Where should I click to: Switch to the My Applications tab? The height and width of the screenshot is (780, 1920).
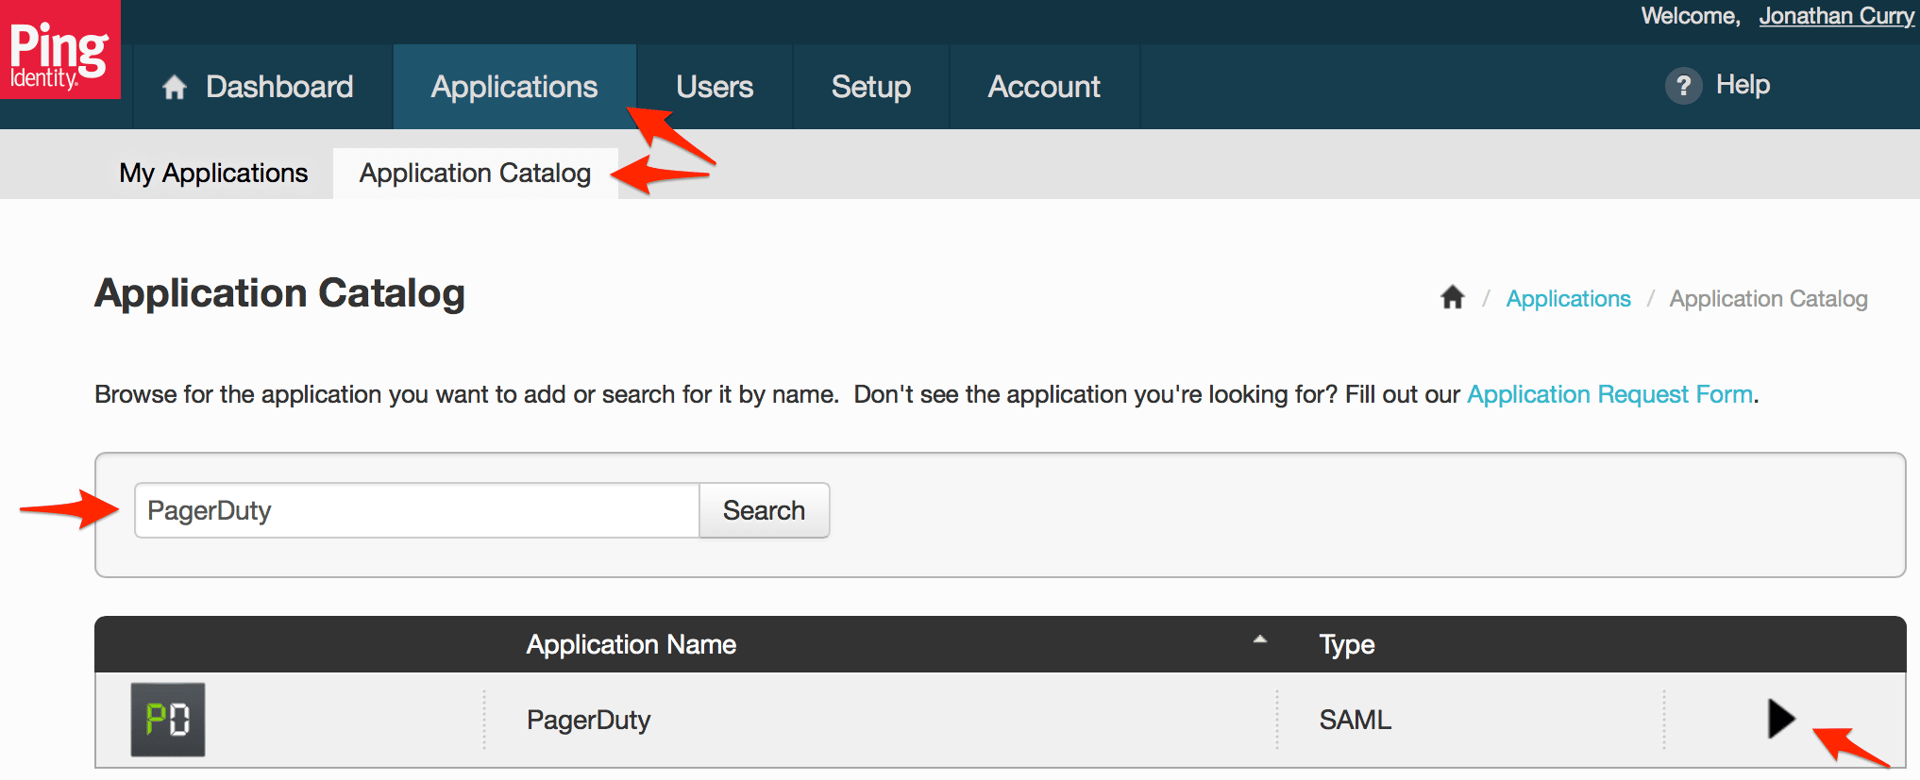click(x=213, y=173)
